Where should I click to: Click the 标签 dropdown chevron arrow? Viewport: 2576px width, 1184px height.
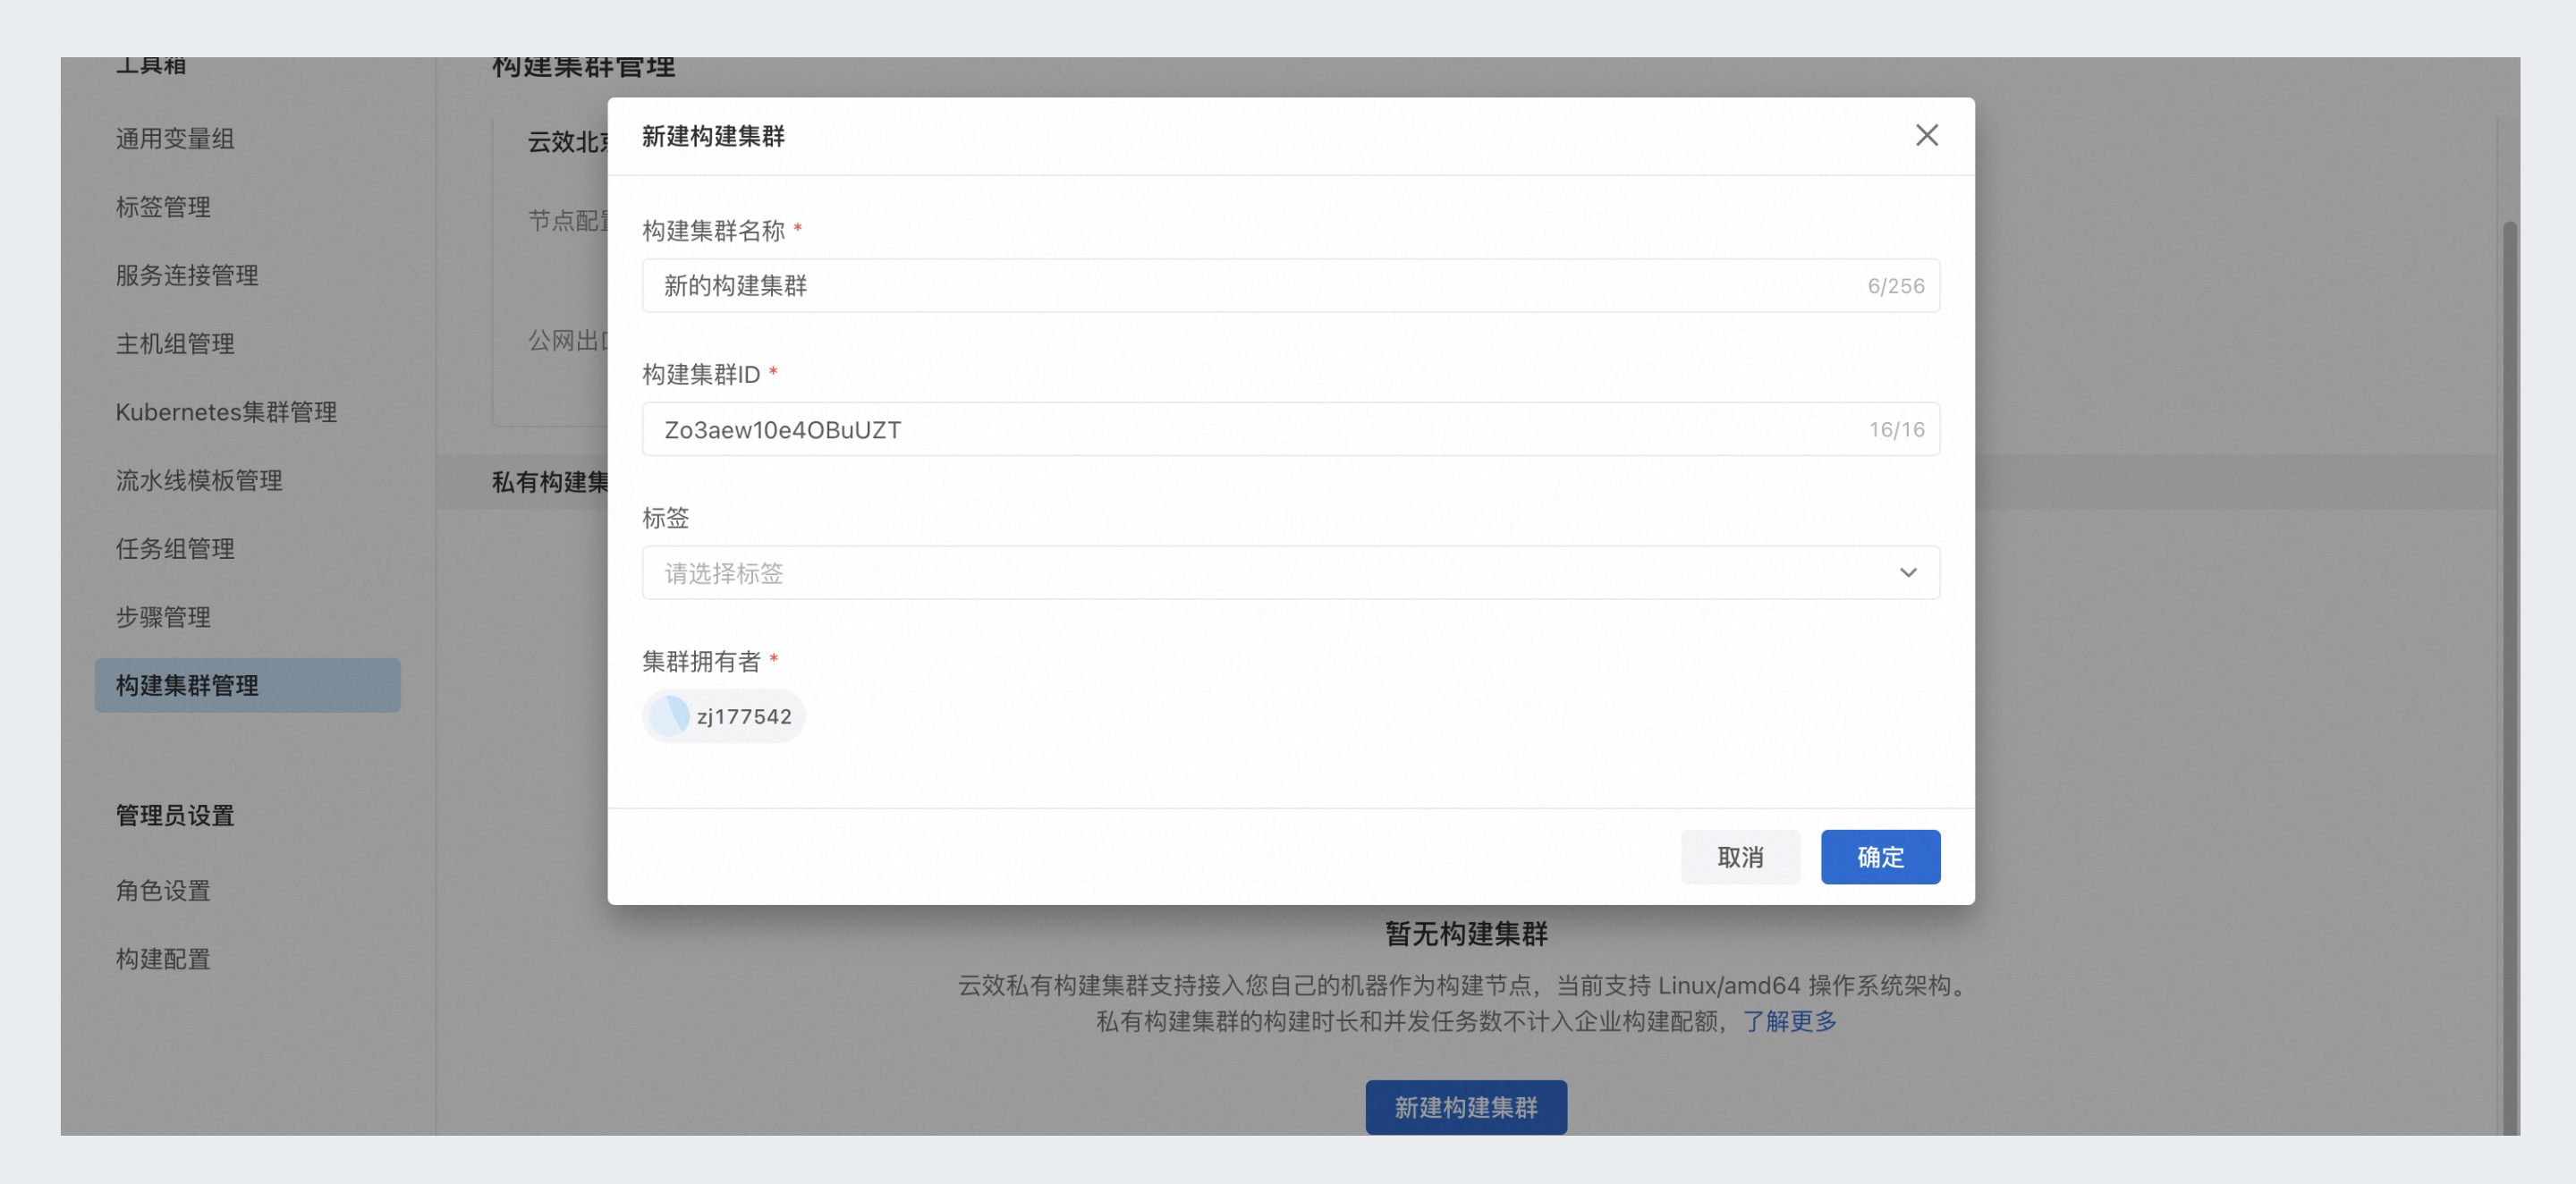tap(1908, 572)
